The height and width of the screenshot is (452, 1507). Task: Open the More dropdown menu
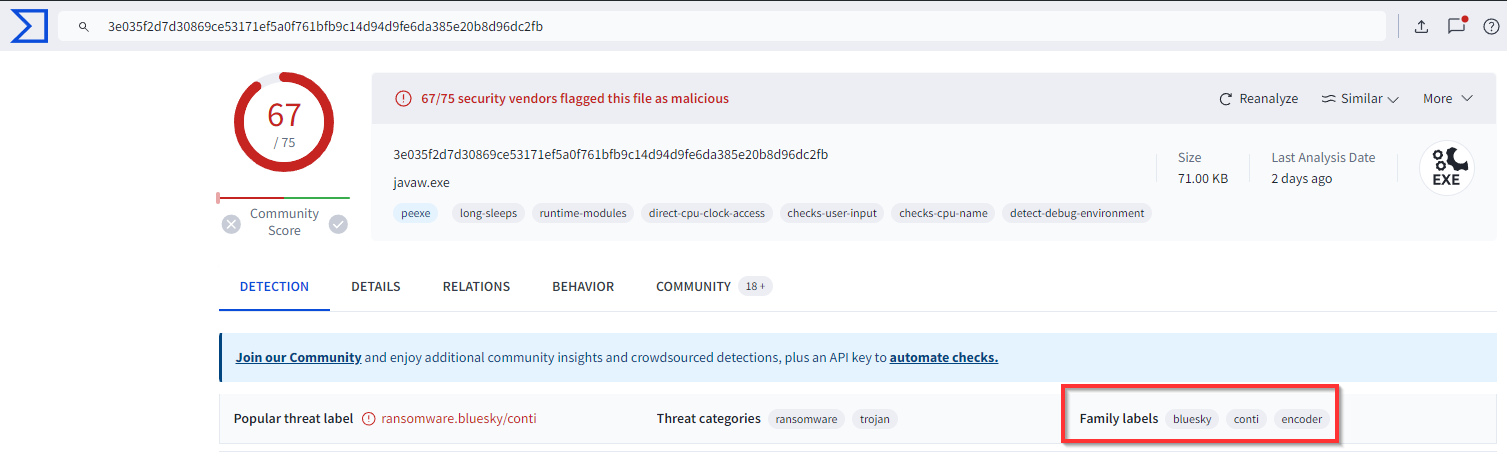(1447, 99)
